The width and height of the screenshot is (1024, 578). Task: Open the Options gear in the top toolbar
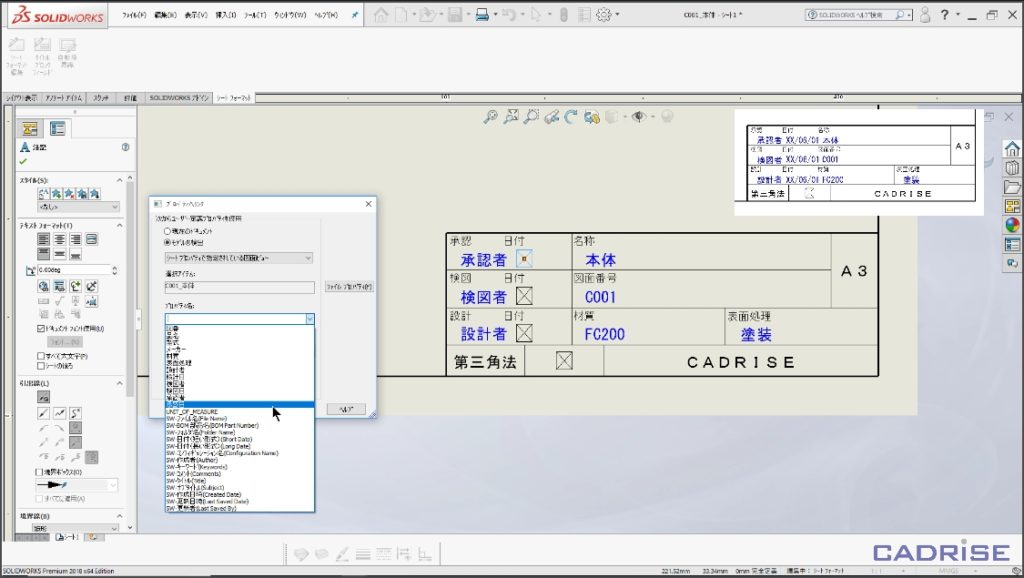(603, 16)
